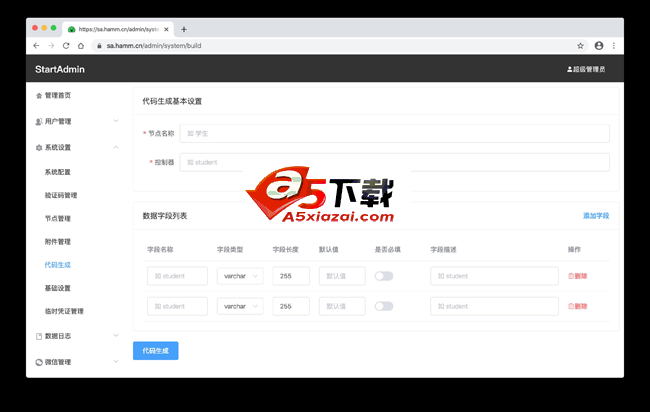Open 基础设置 in the sidebar
The height and width of the screenshot is (412, 650).
click(x=58, y=288)
